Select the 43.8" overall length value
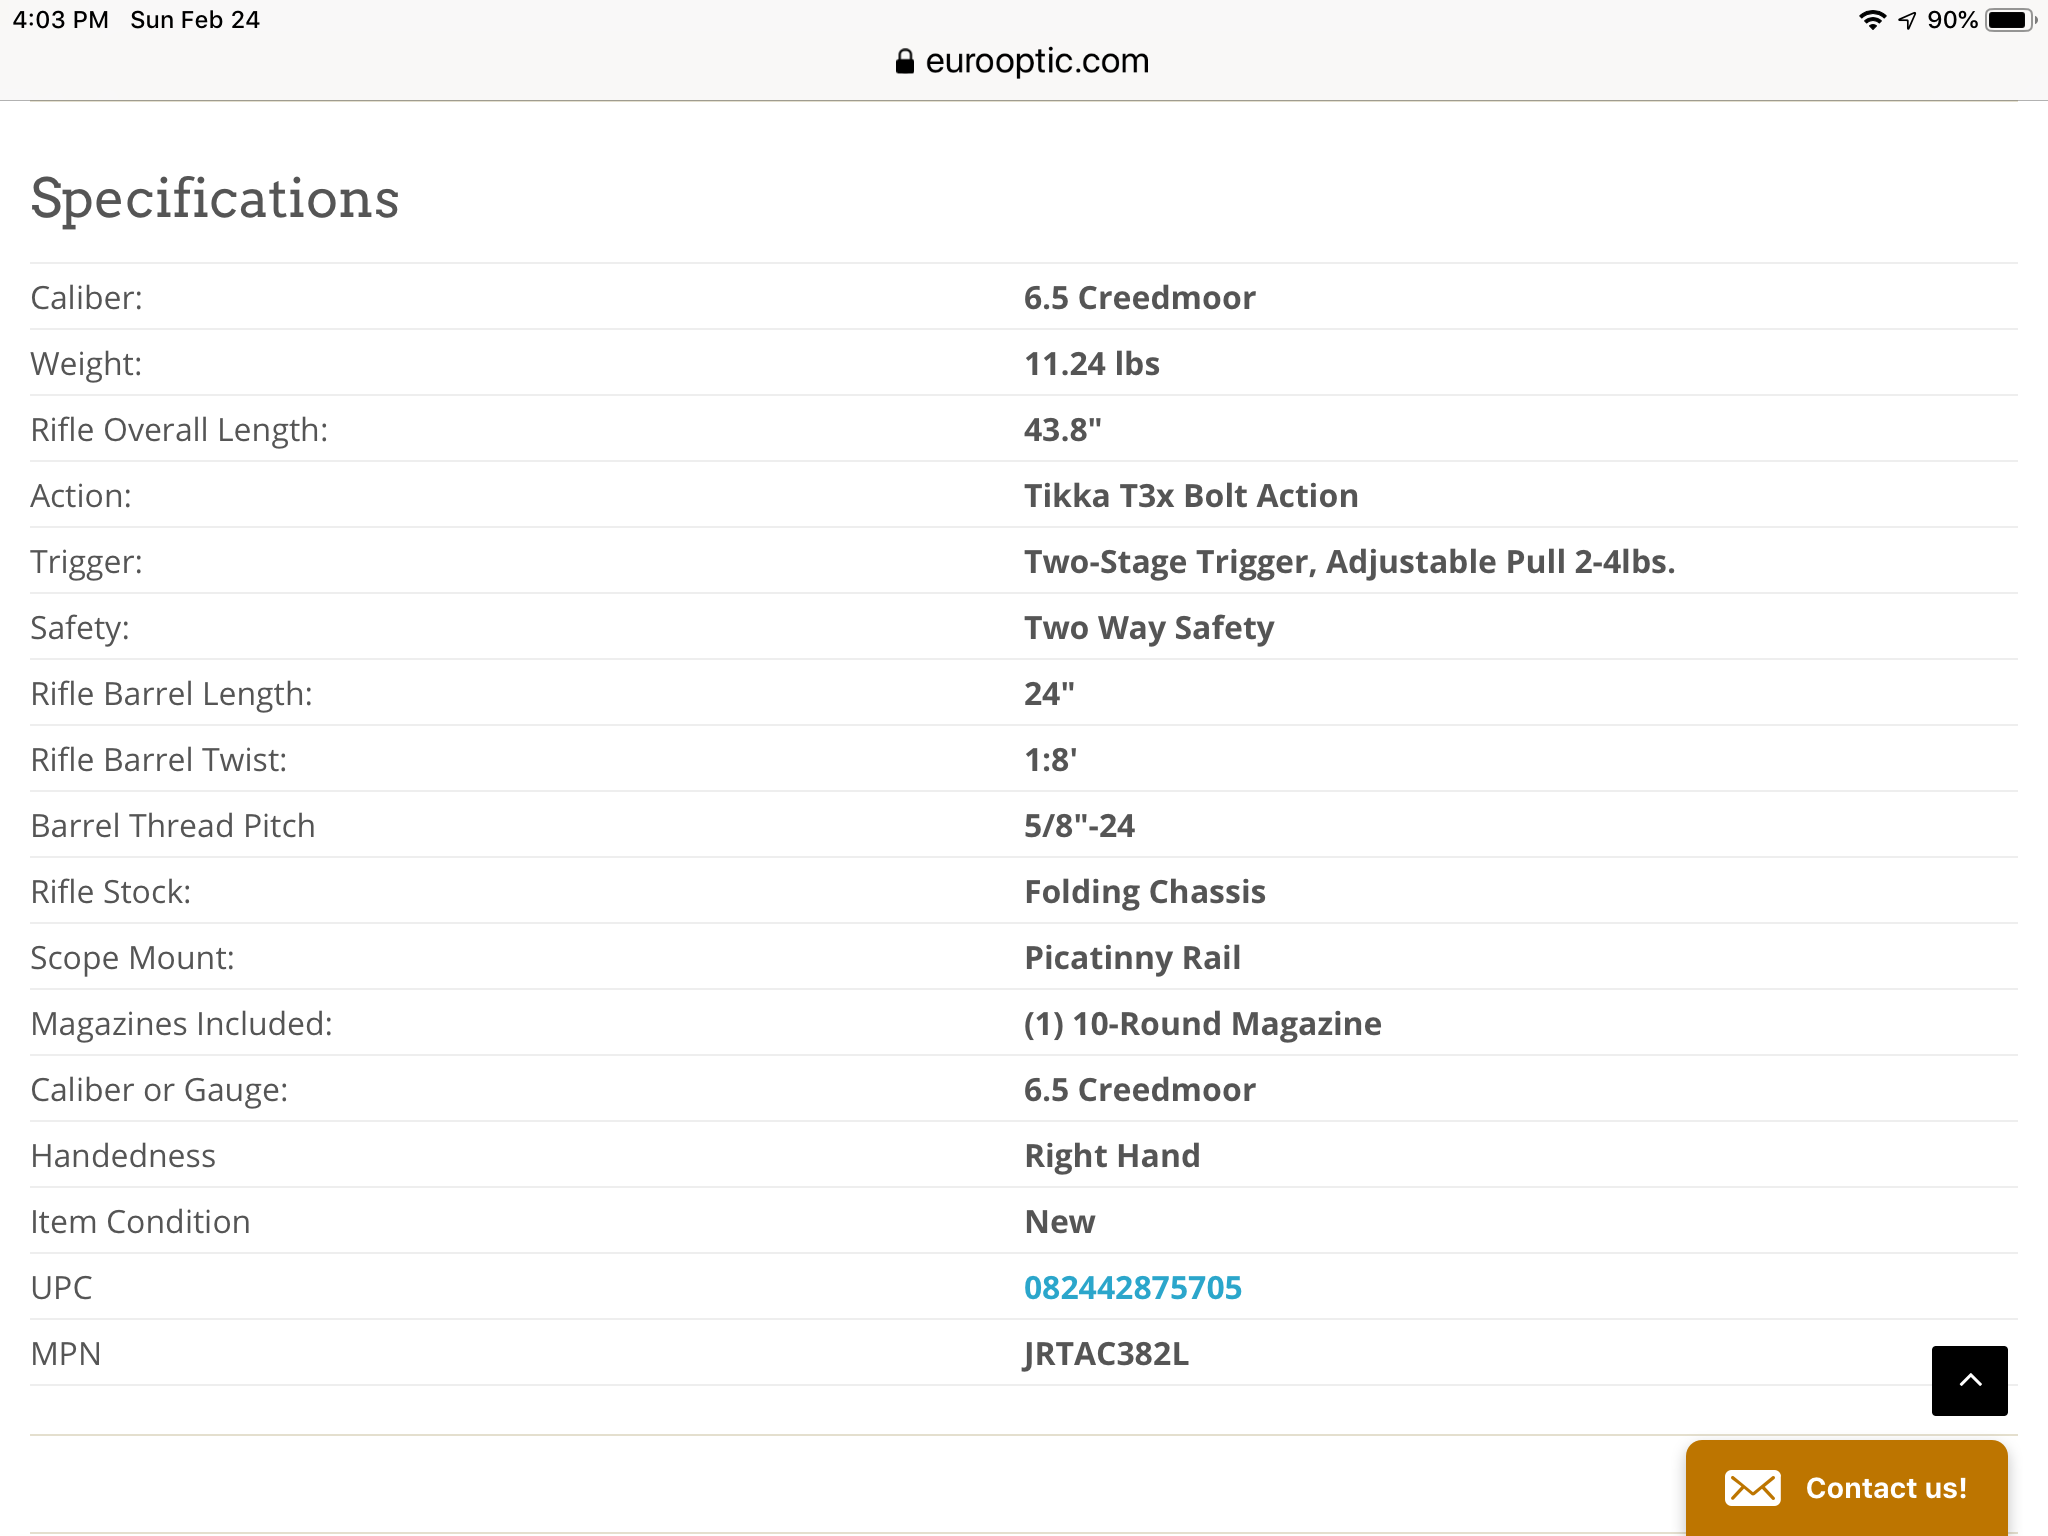Viewport: 2048px width, 1536px height. (x=1062, y=429)
